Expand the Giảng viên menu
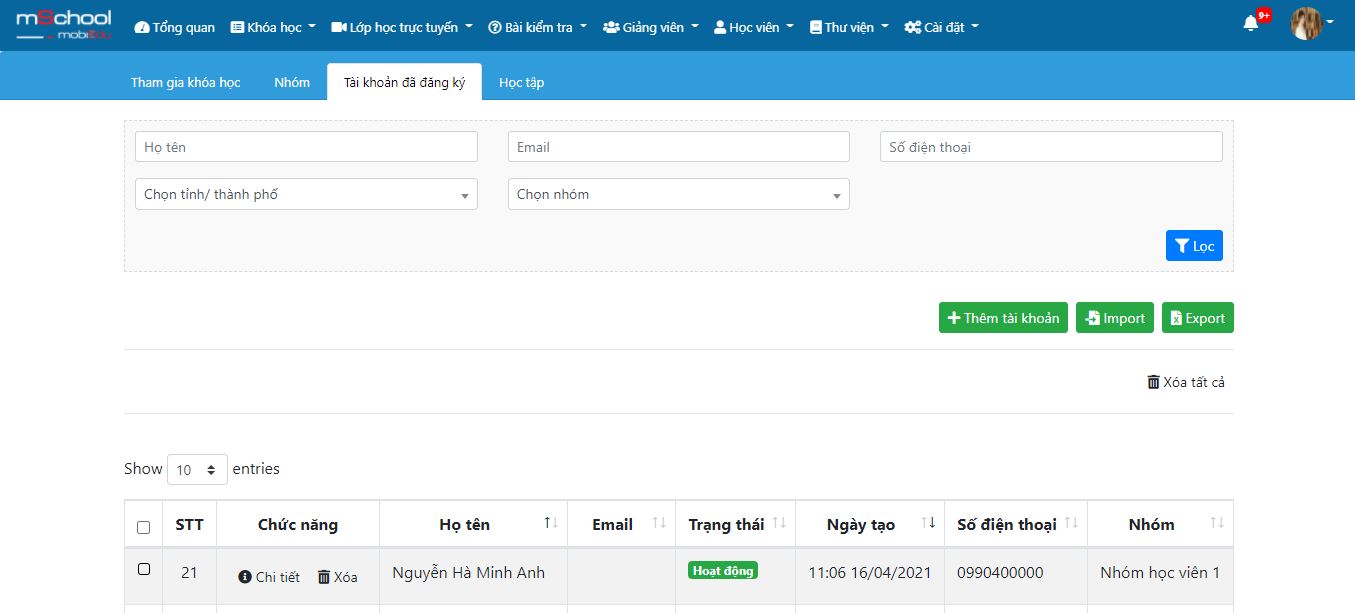1355x613 pixels. point(651,27)
